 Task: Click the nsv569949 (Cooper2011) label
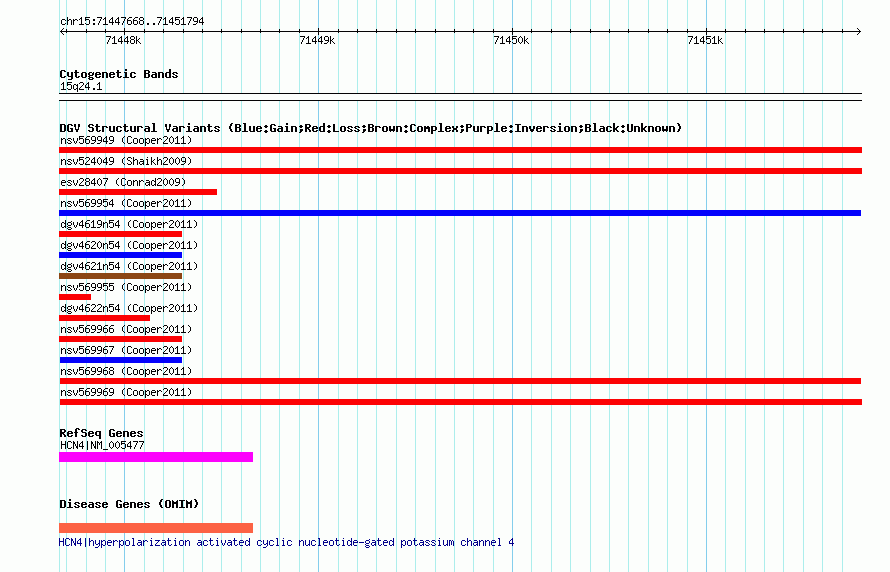coord(126,140)
